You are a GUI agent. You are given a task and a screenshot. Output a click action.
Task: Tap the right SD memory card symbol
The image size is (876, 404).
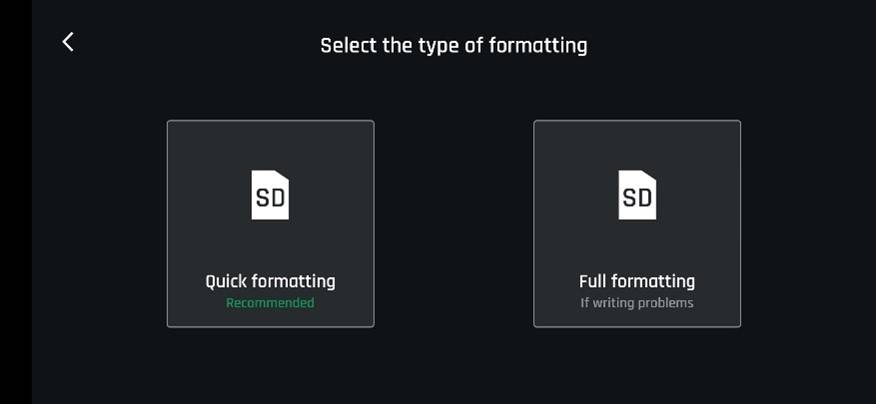pyautogui.click(x=637, y=195)
